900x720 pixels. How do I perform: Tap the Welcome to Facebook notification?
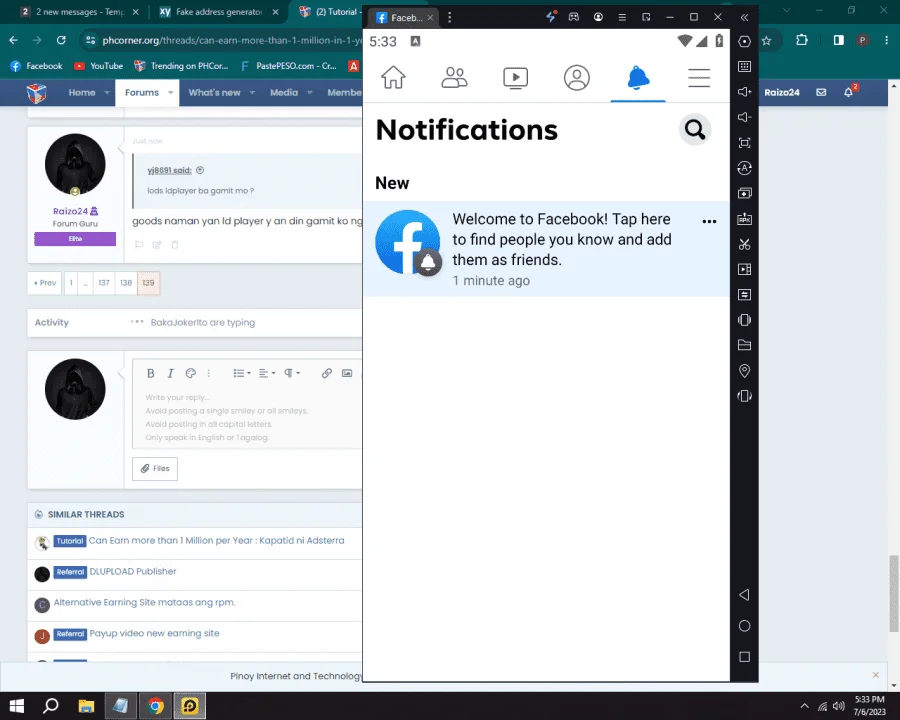pyautogui.click(x=546, y=249)
